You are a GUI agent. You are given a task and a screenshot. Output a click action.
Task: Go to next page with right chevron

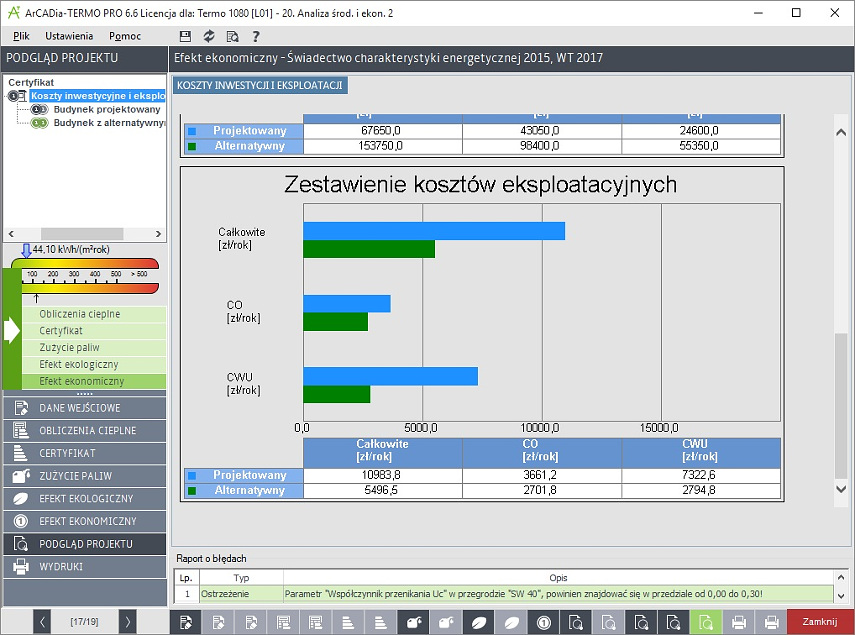128,622
